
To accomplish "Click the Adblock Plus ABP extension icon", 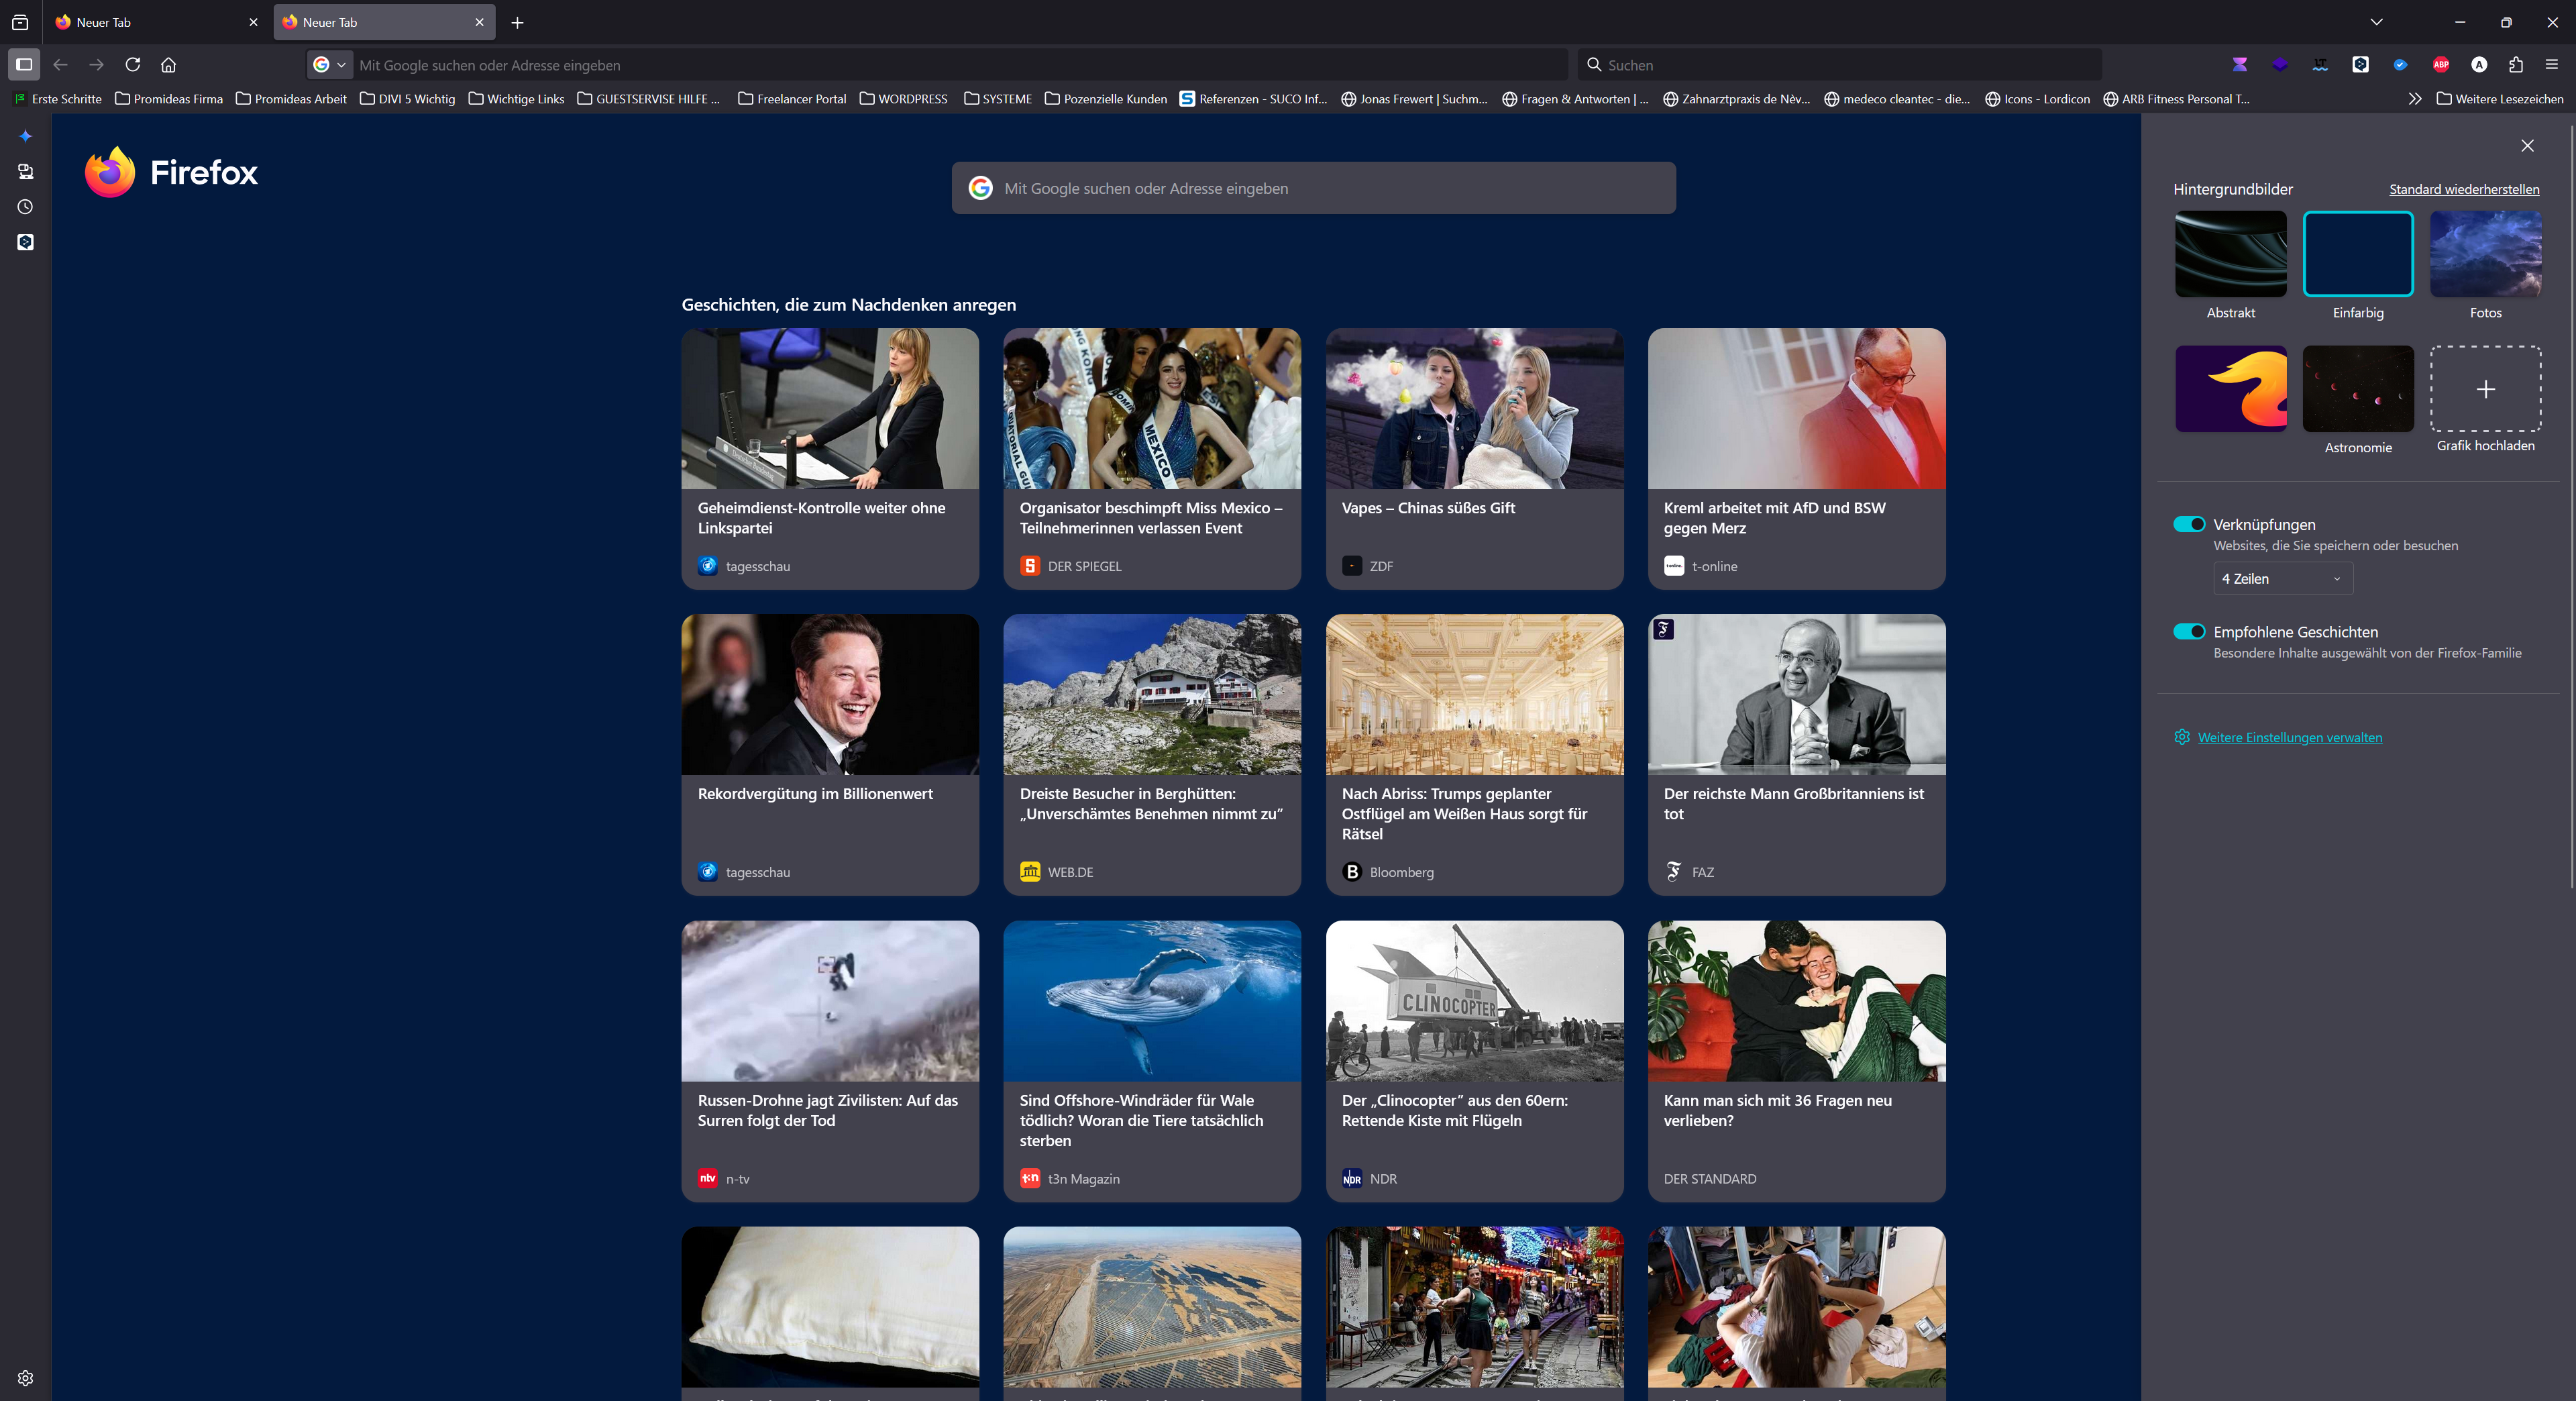I will [x=2441, y=65].
